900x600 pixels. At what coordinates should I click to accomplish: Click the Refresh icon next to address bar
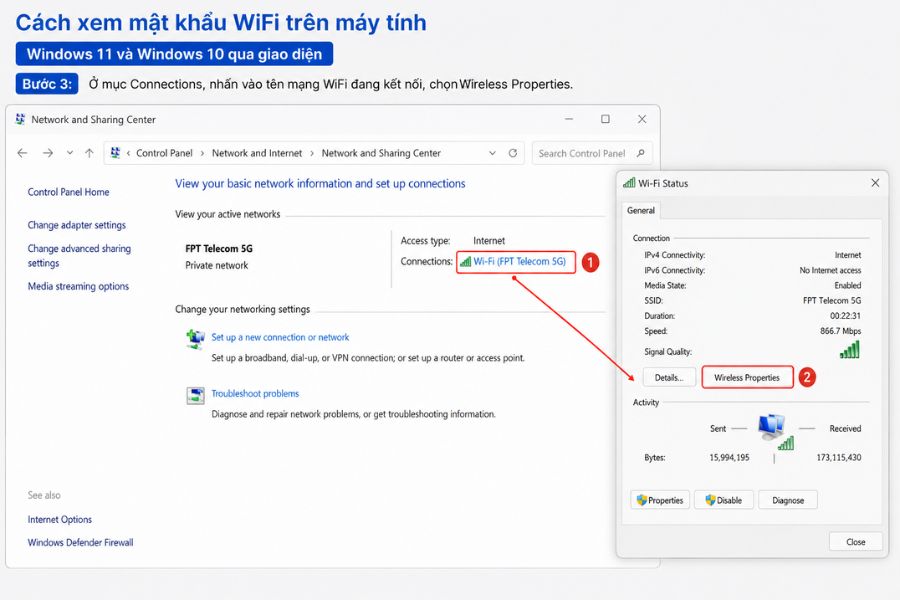[513, 153]
